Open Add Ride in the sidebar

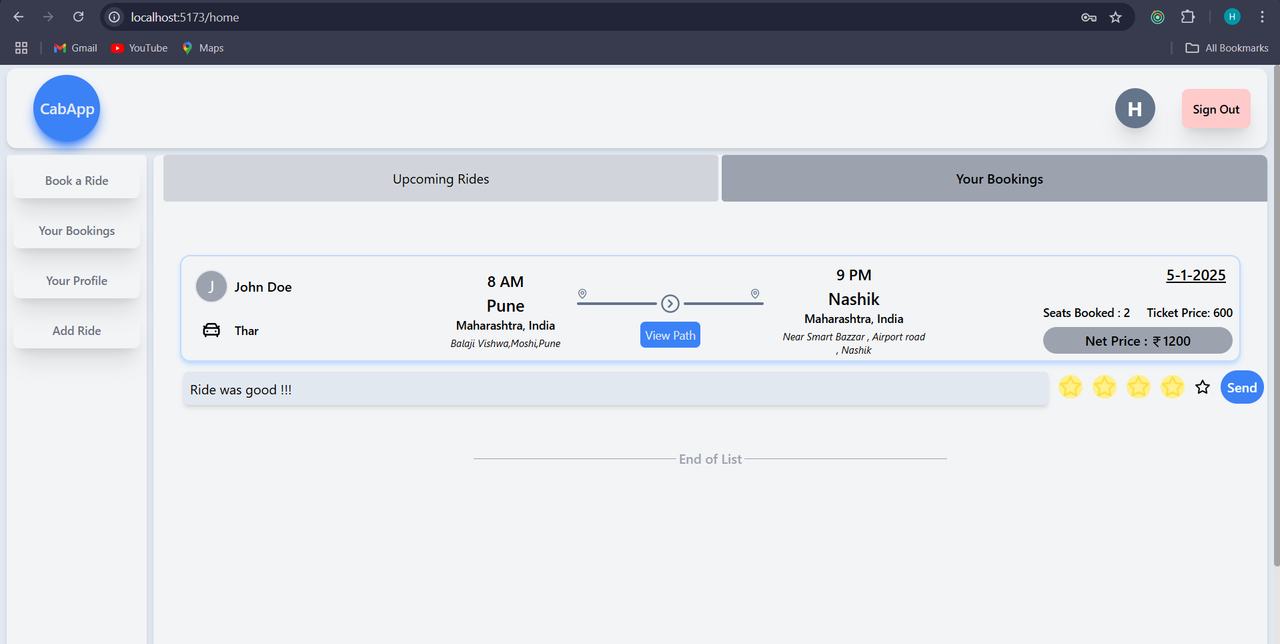click(x=77, y=330)
